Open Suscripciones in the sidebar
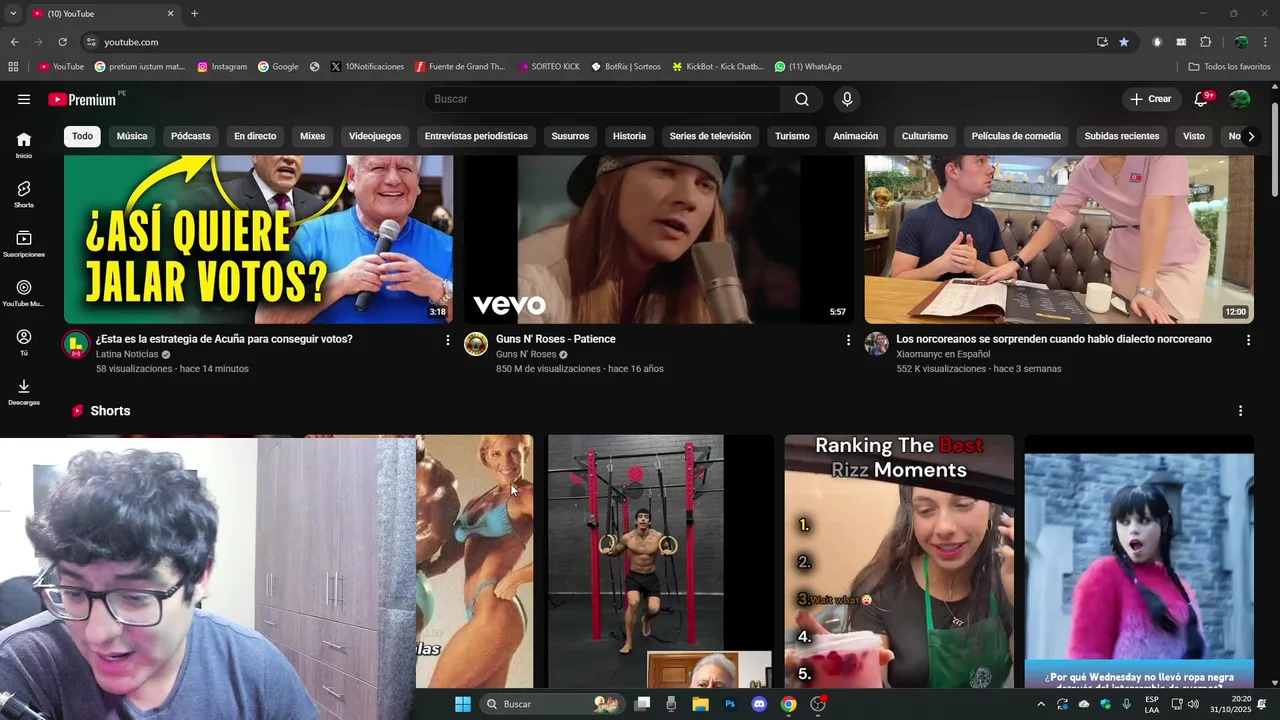This screenshot has height=720, width=1280. click(24, 244)
